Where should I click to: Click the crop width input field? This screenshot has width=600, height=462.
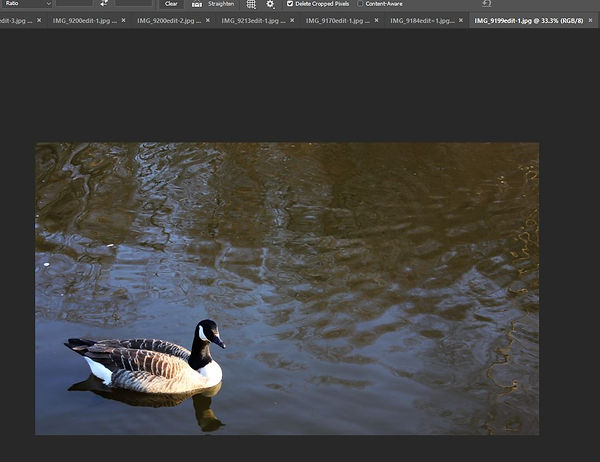click(x=74, y=3)
